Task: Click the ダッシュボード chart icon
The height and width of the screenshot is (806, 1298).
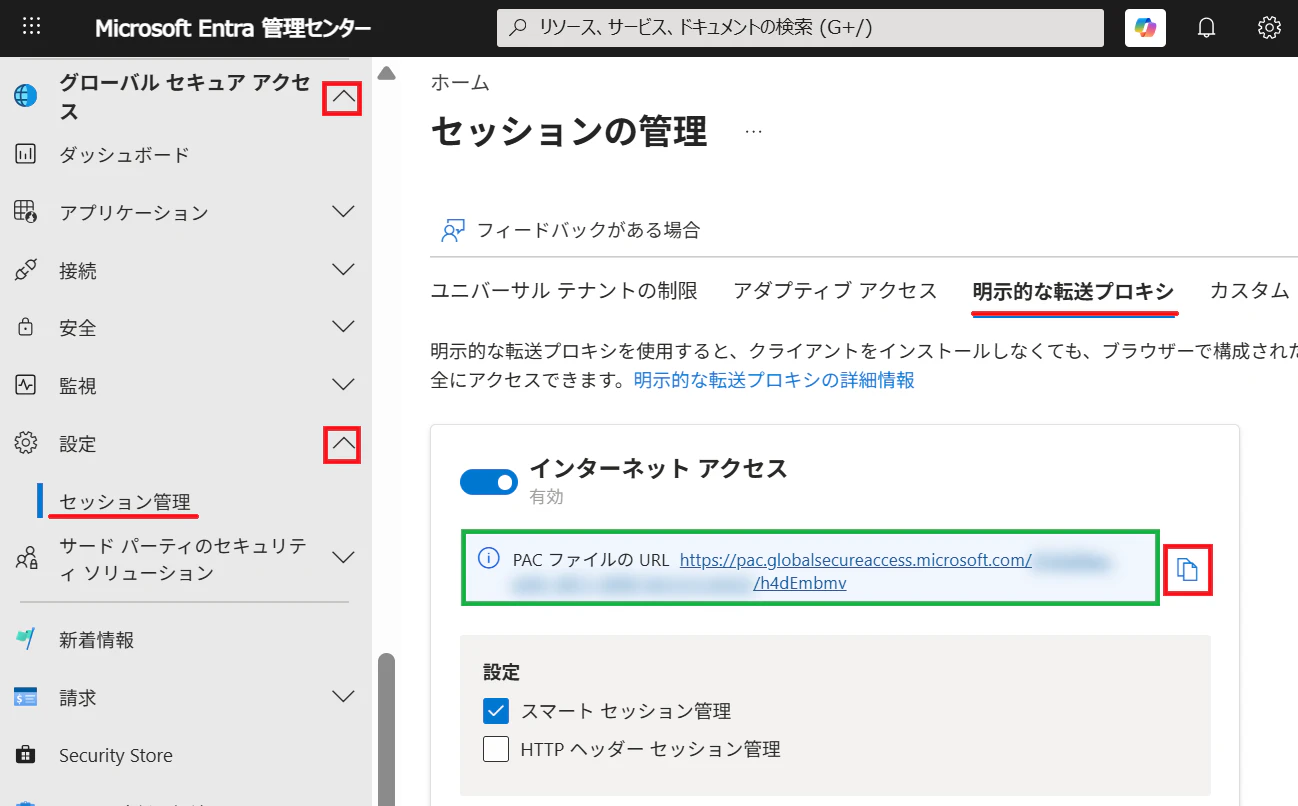Action: (25, 154)
